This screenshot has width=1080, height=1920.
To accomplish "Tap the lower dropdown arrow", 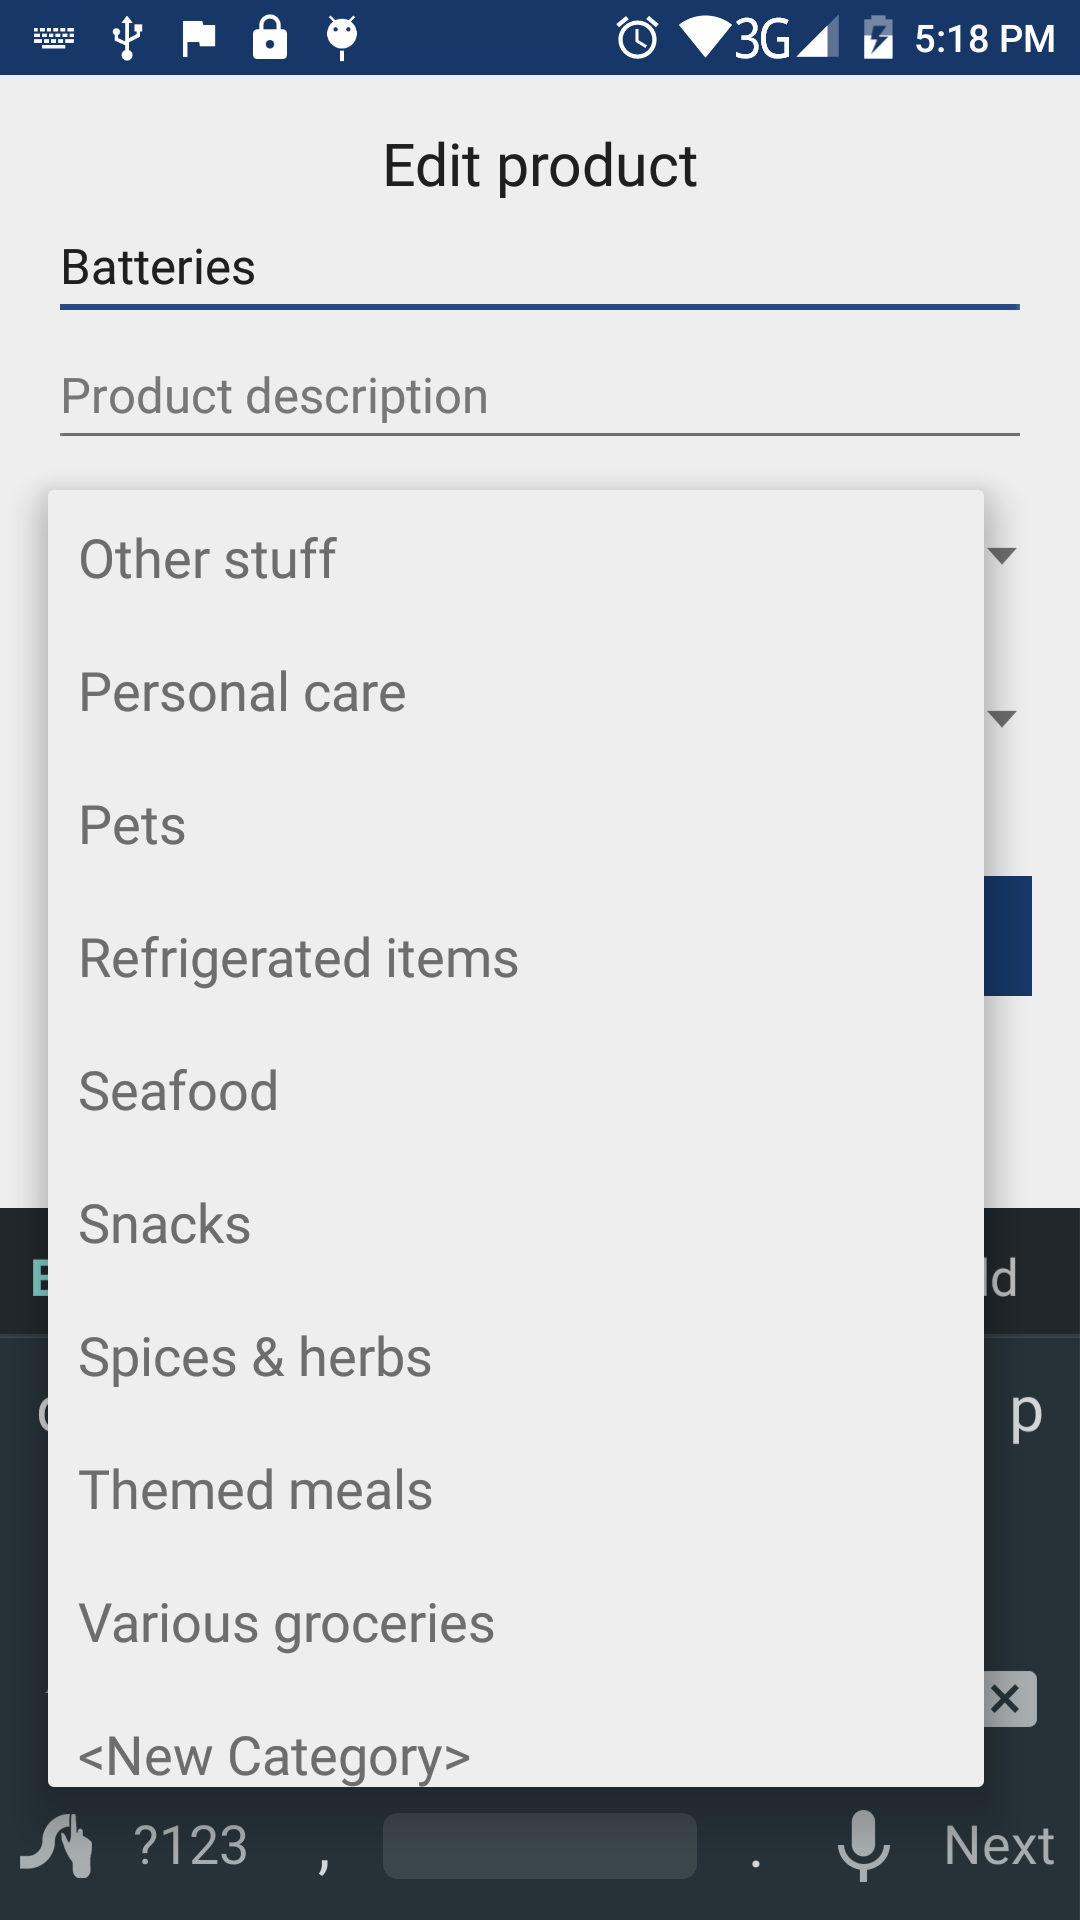I will point(1002,719).
